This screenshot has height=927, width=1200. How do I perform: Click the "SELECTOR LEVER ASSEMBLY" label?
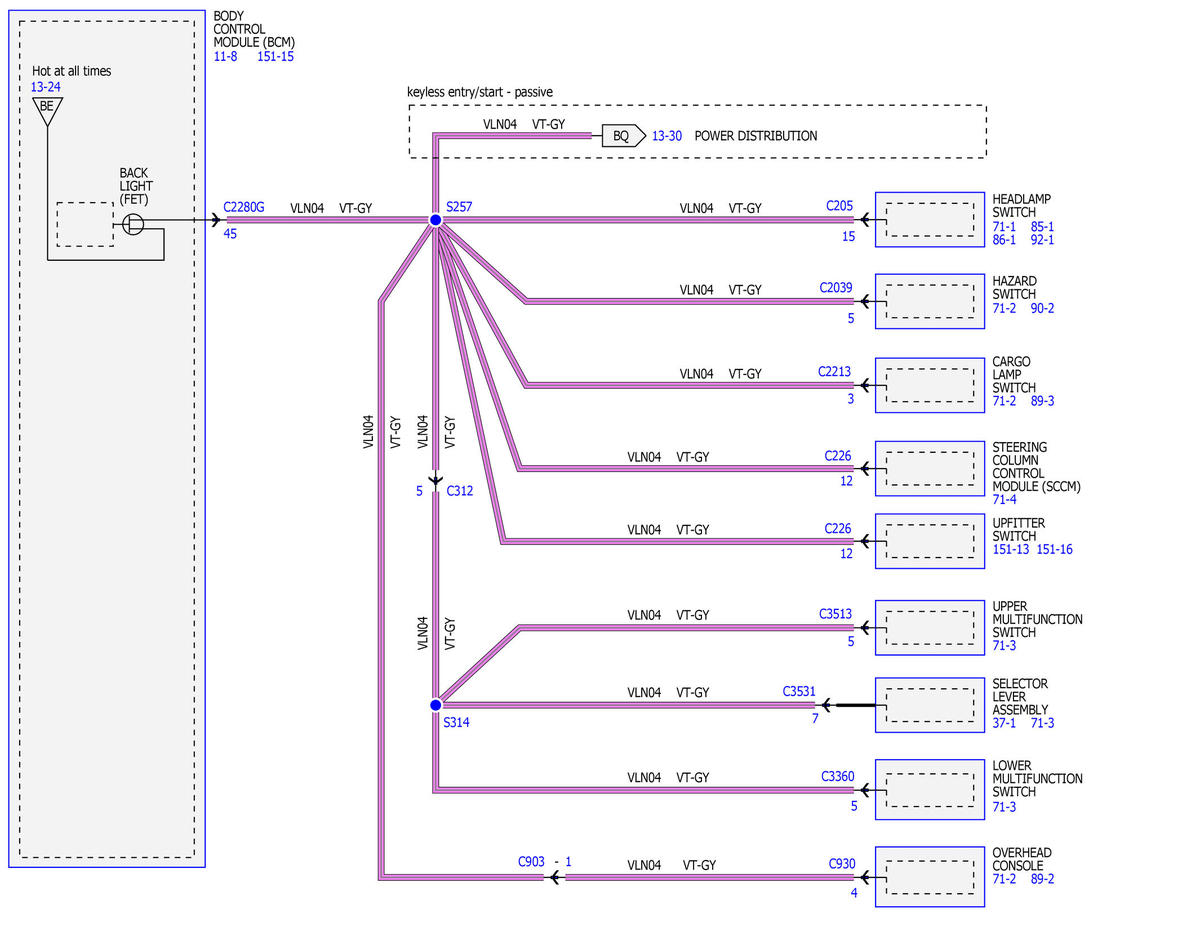click(x=1020, y=697)
